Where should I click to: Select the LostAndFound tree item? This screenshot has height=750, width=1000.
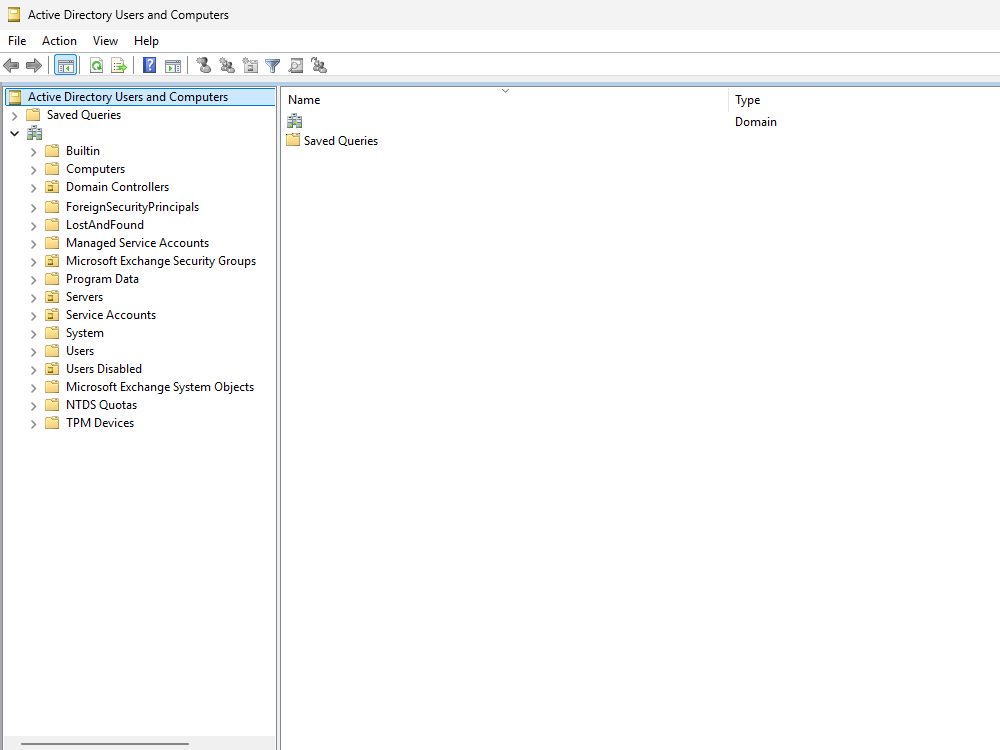tap(105, 225)
